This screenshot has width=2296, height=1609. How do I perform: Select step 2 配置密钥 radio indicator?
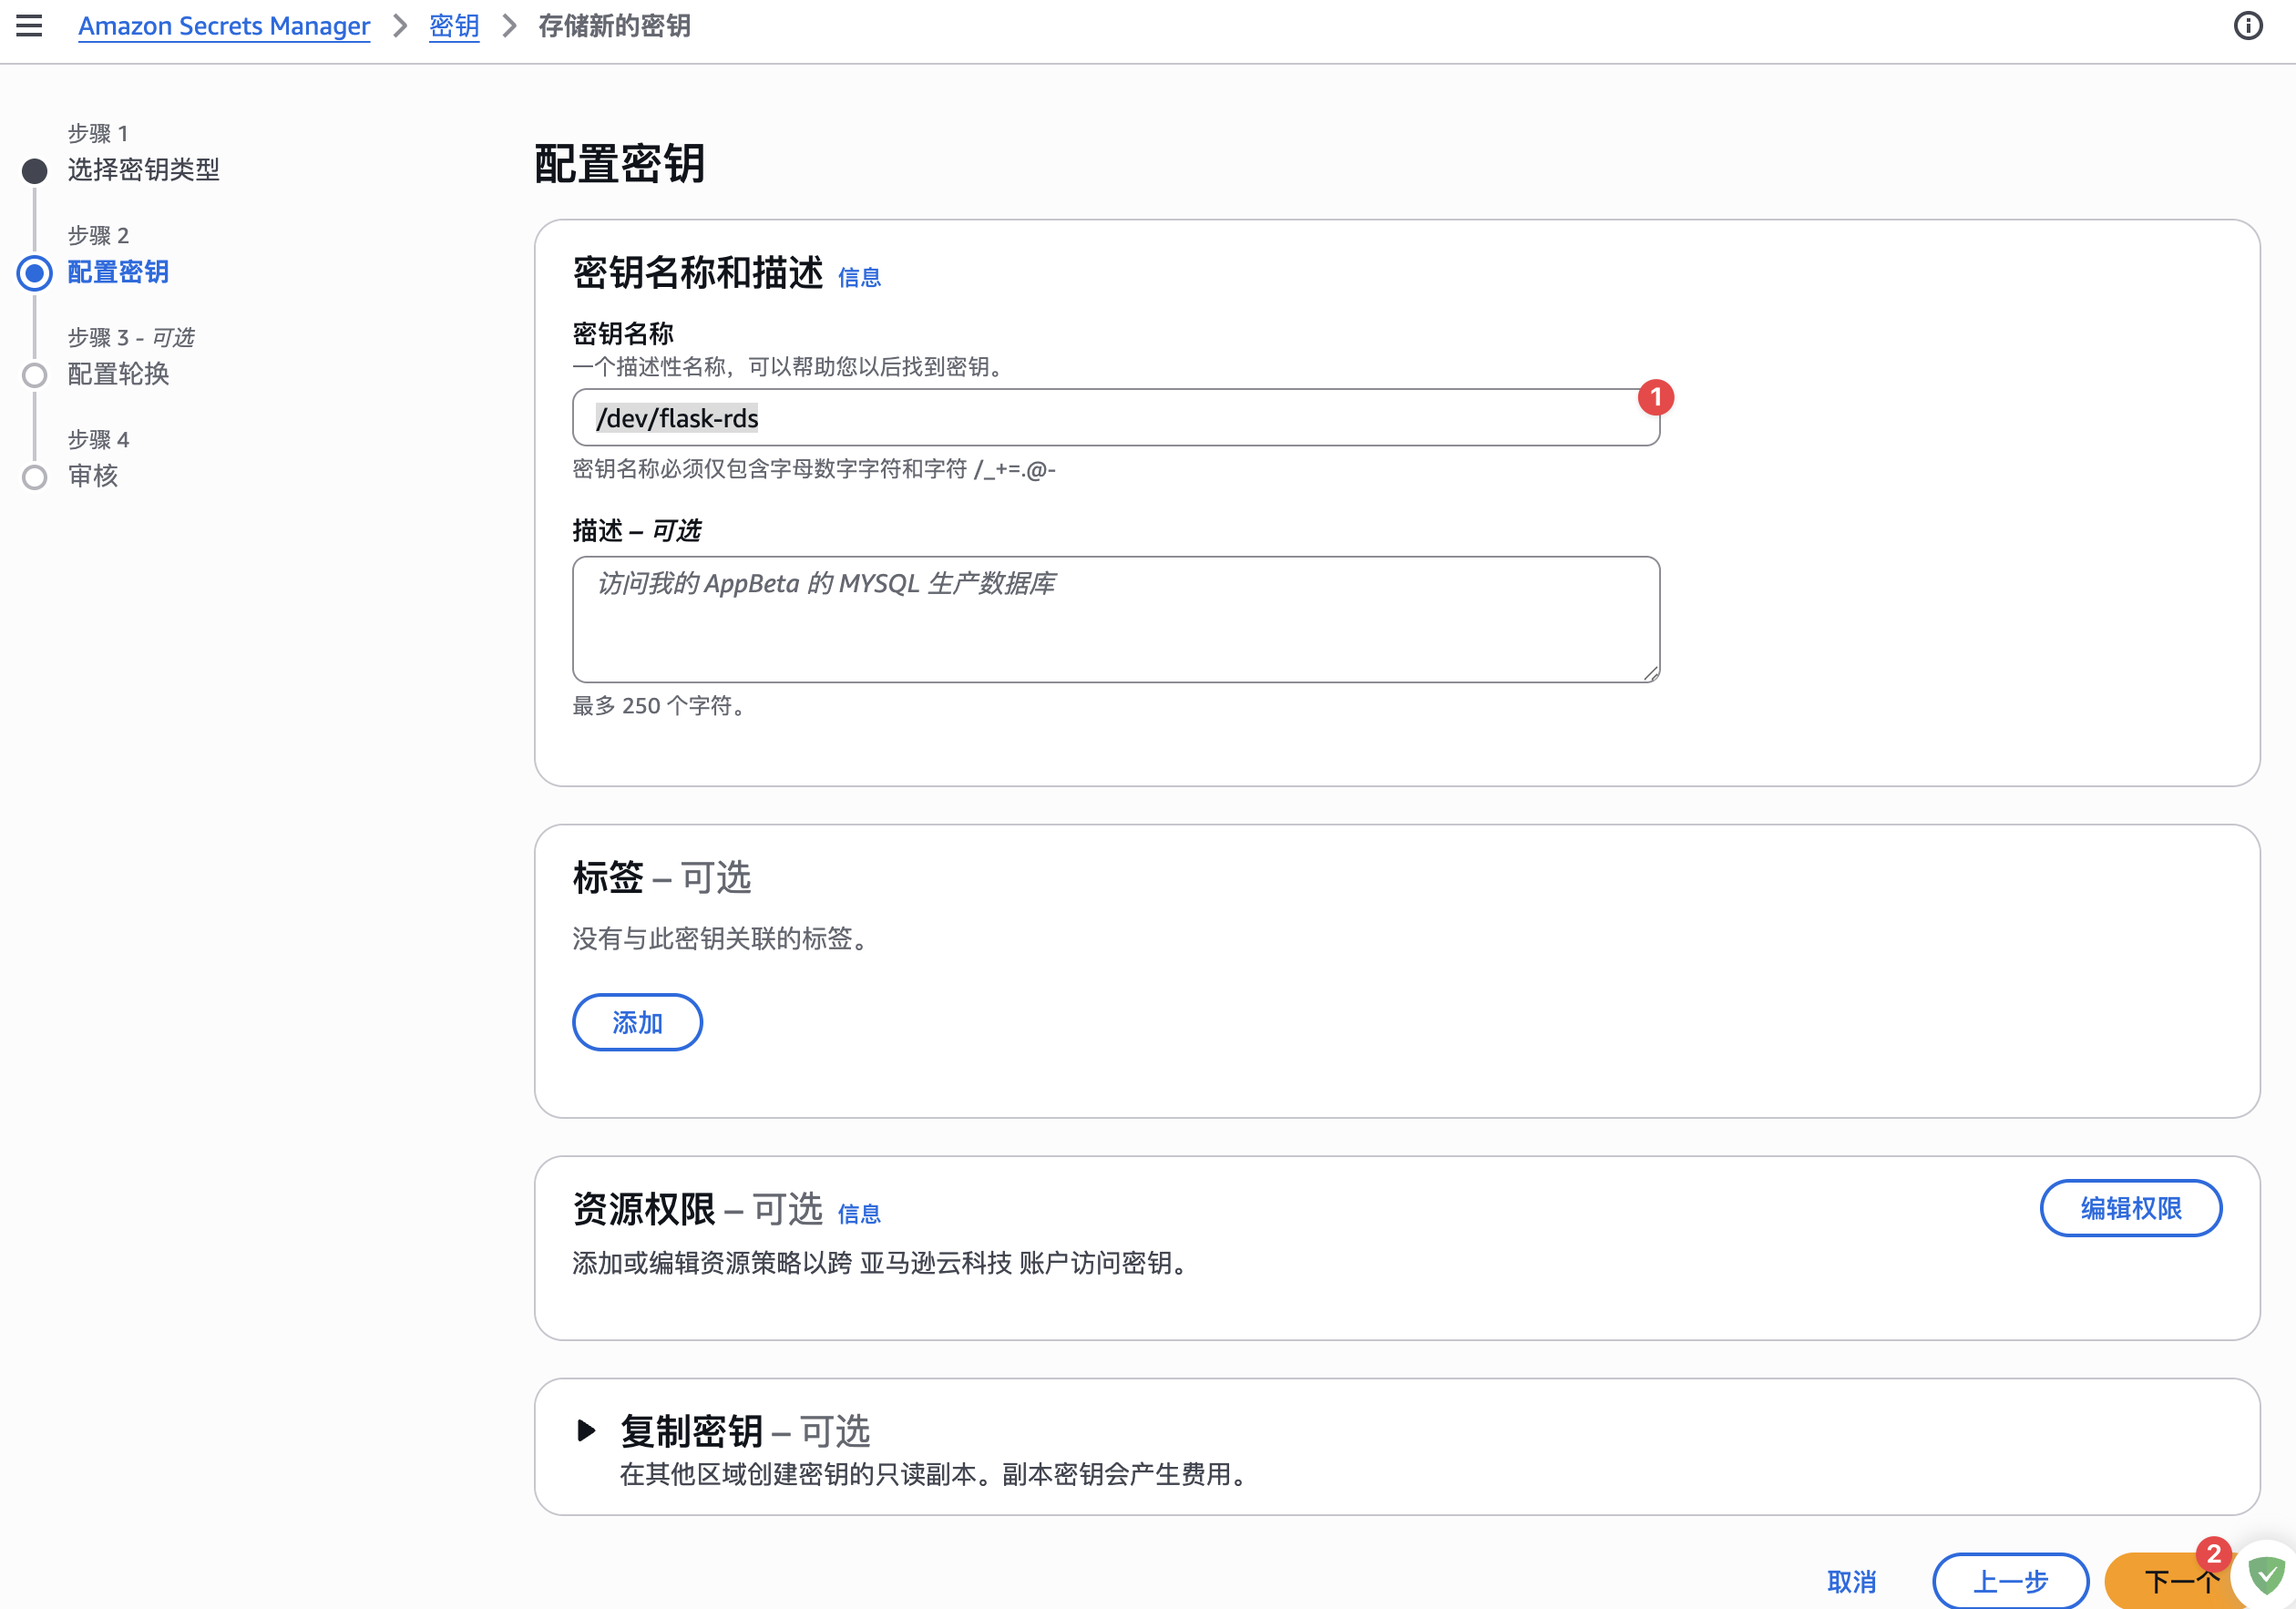(35, 273)
